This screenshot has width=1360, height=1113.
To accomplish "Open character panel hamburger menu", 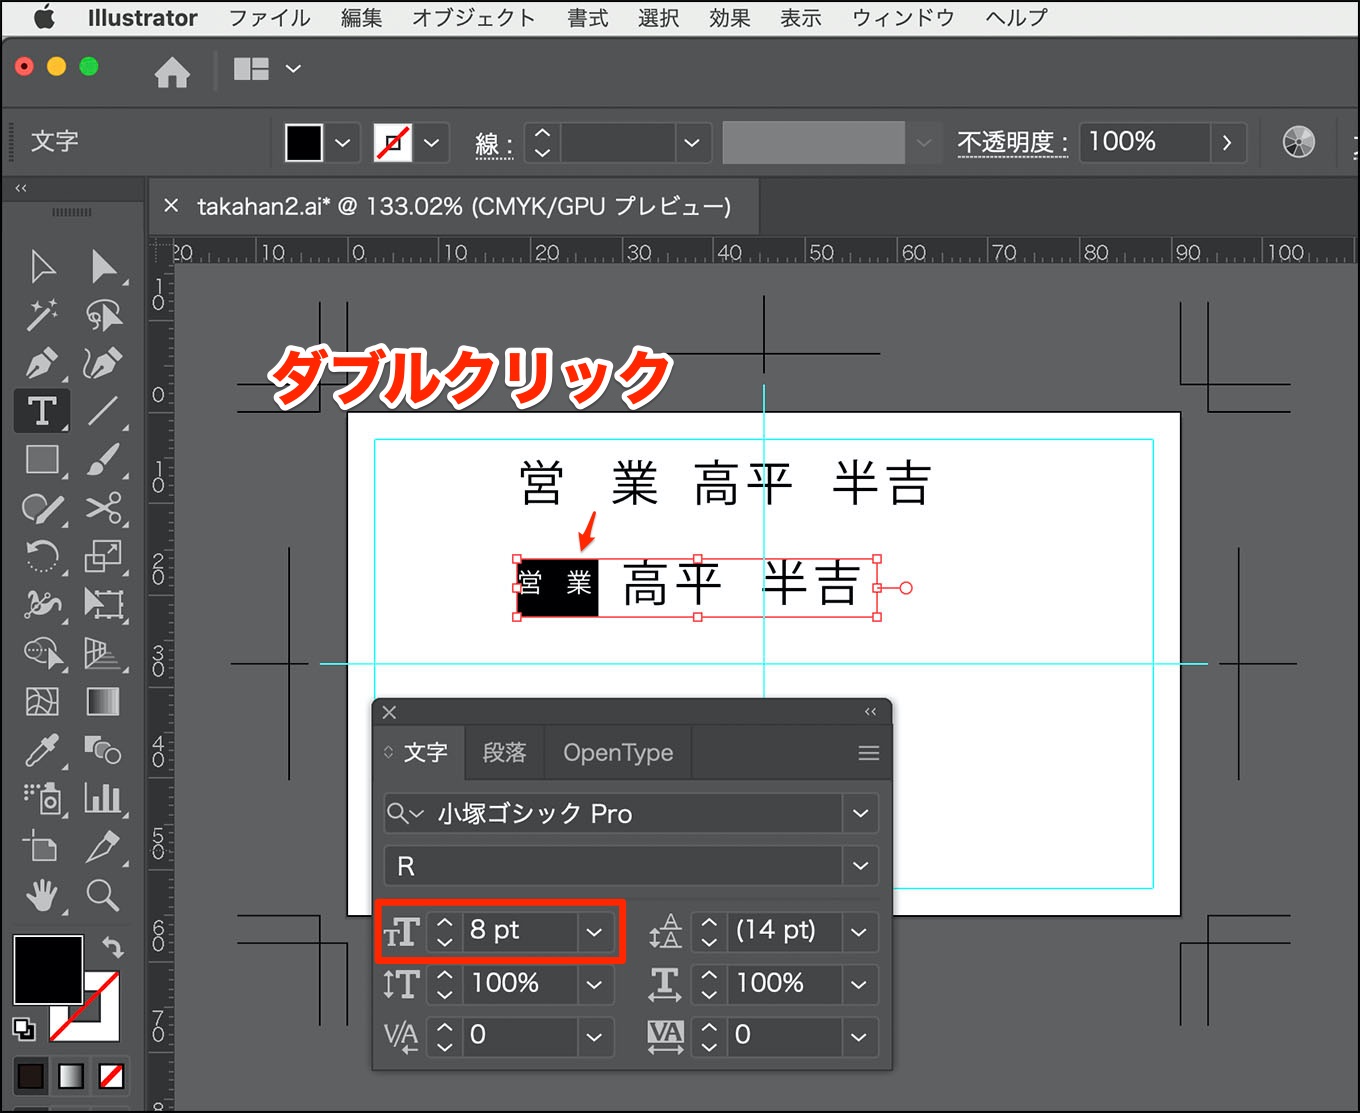I will (x=869, y=753).
